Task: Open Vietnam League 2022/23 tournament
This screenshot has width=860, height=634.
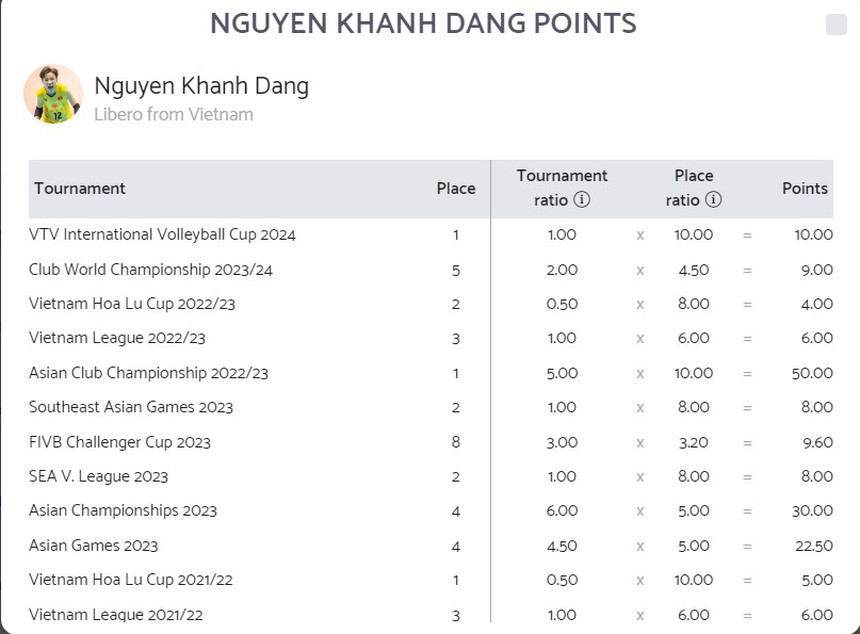Action: tap(117, 338)
